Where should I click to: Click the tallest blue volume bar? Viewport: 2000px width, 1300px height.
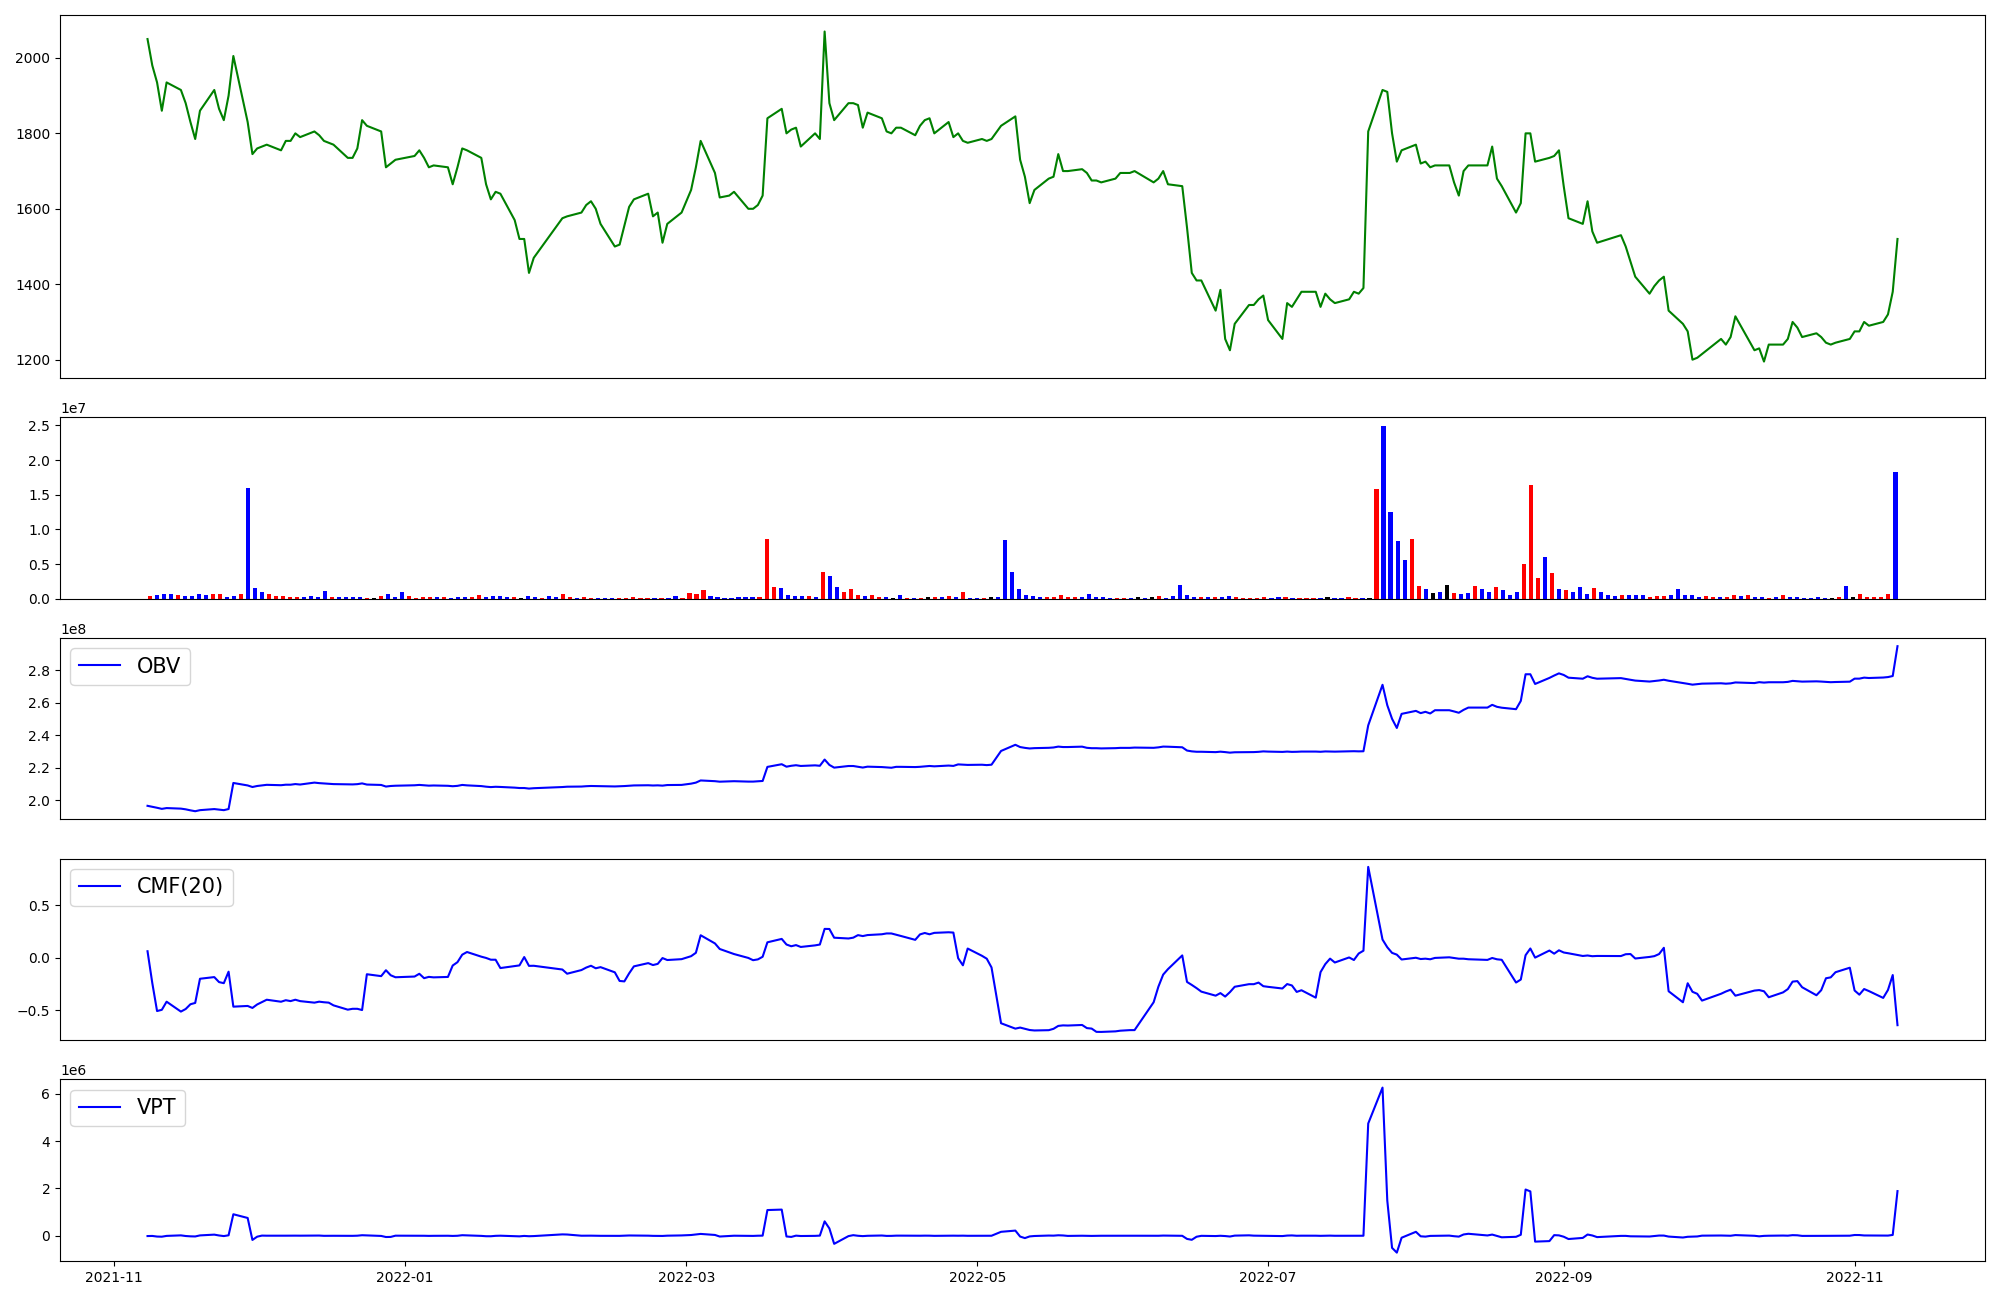[1383, 512]
